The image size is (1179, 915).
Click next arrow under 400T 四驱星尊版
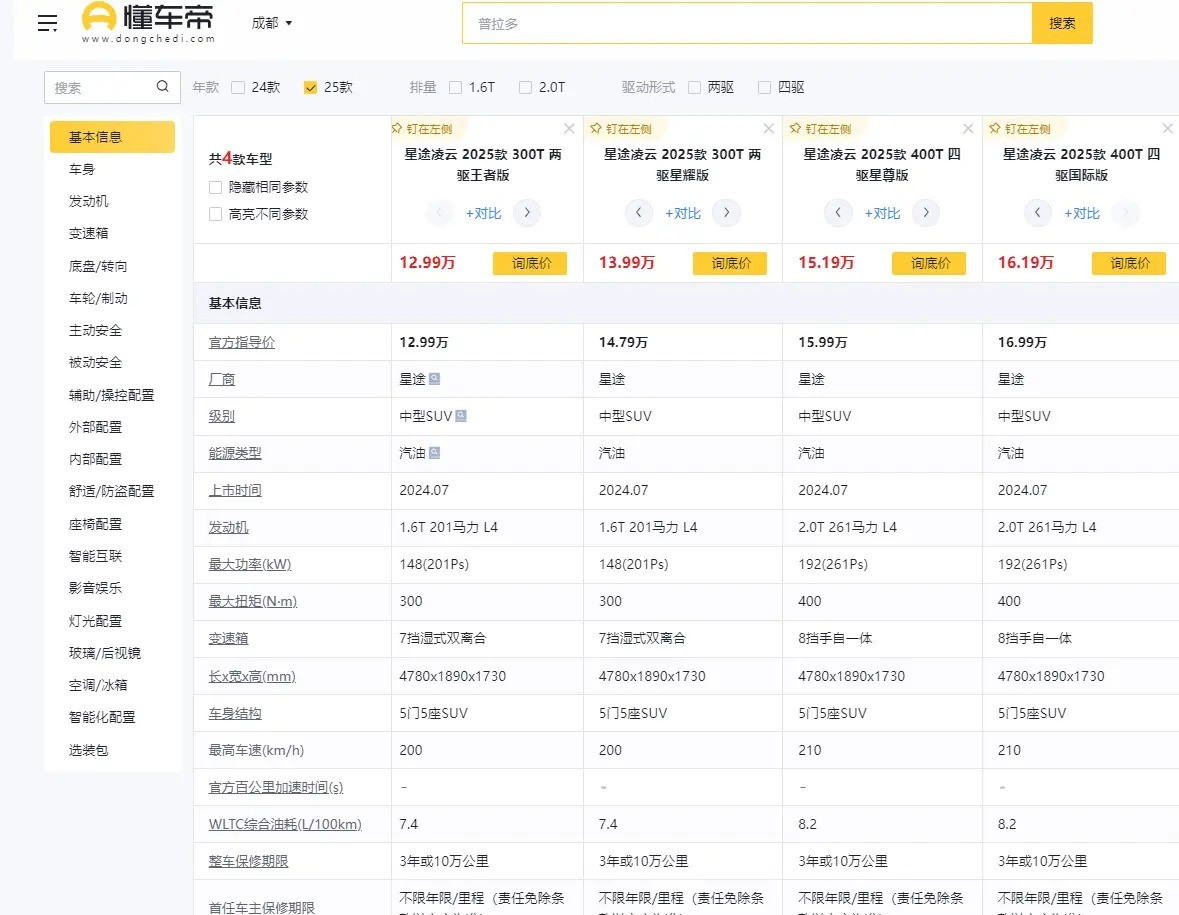[926, 213]
